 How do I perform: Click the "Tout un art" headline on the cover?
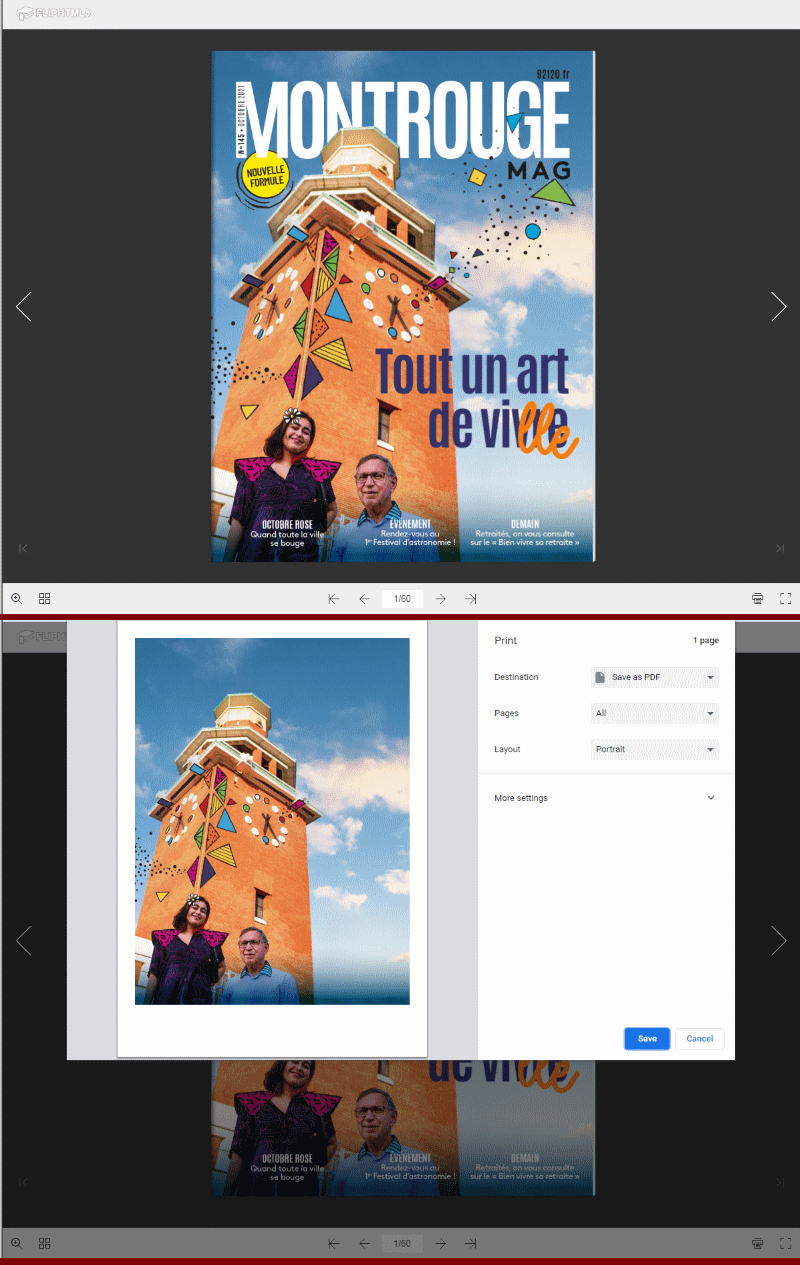471,370
